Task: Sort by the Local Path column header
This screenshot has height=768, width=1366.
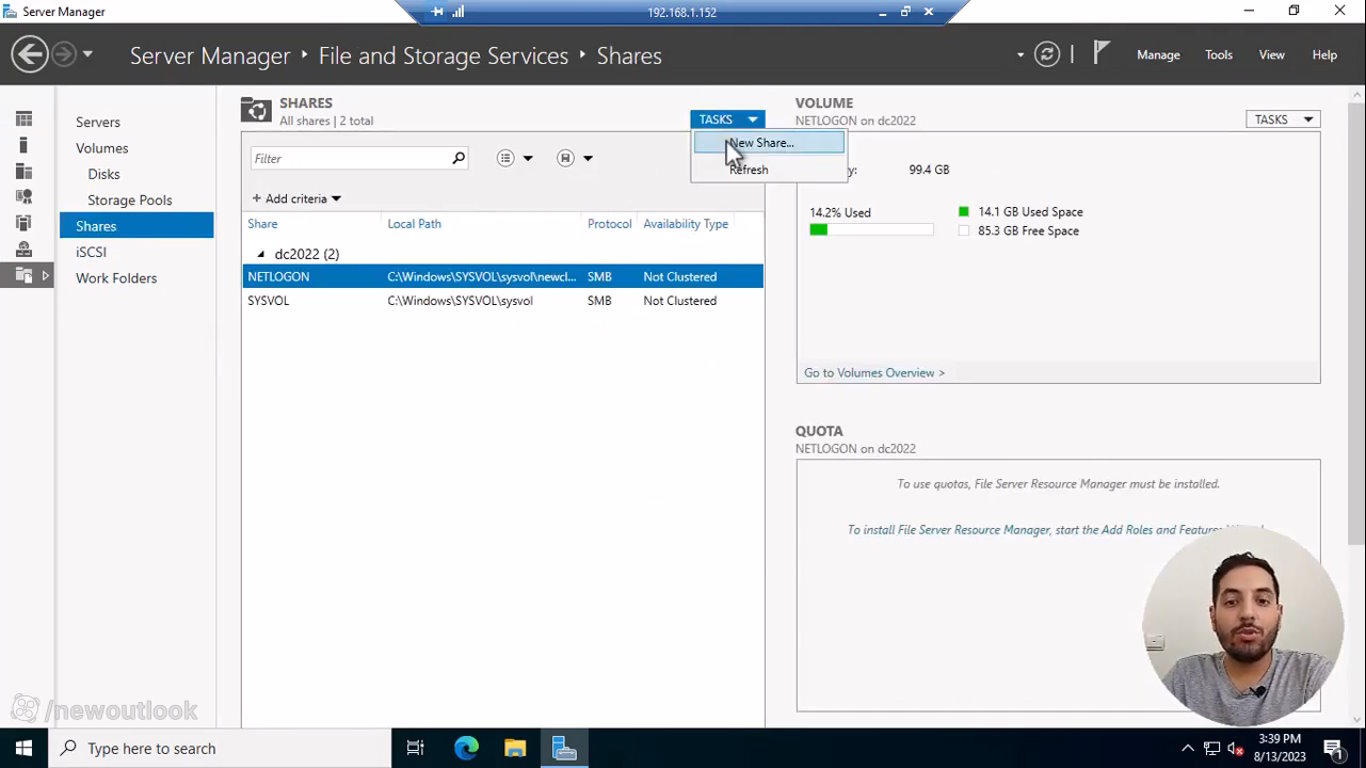Action: (x=414, y=224)
